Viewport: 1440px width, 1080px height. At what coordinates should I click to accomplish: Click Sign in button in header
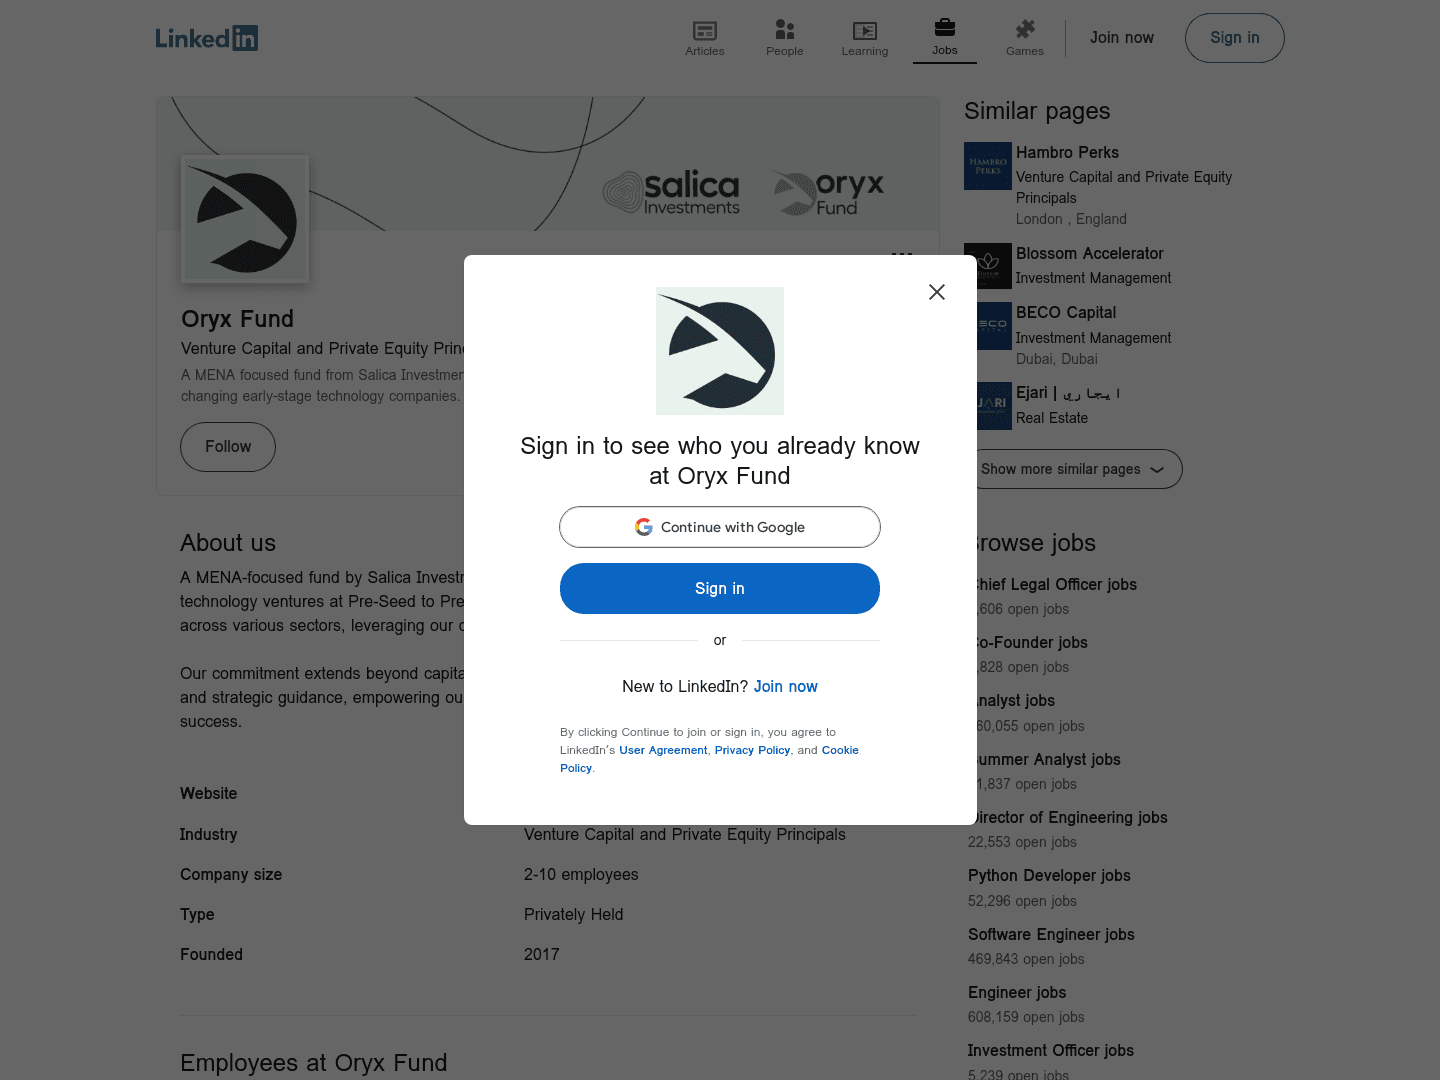coord(1234,38)
